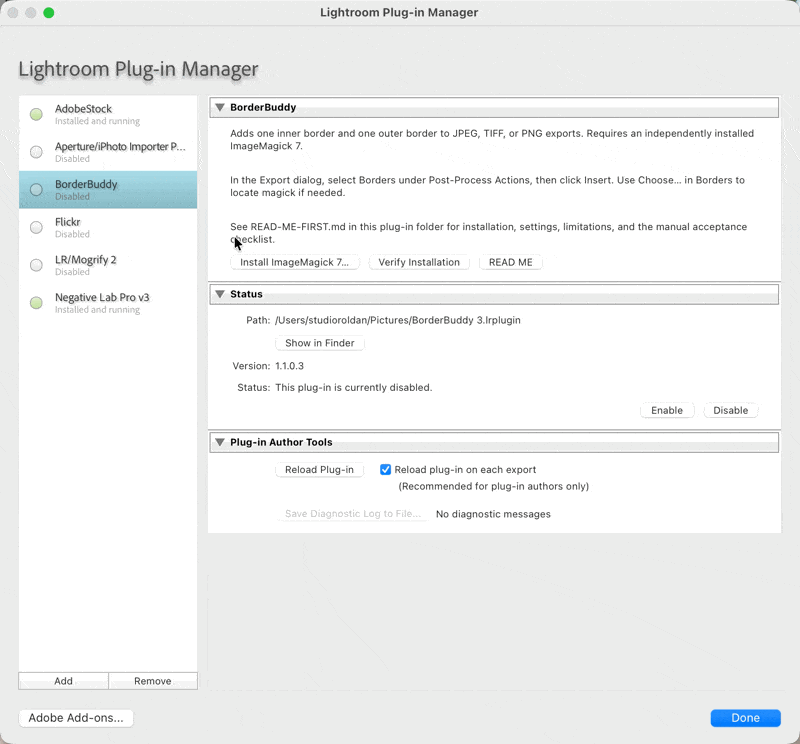Click the Verify Installation button

[x=419, y=262]
